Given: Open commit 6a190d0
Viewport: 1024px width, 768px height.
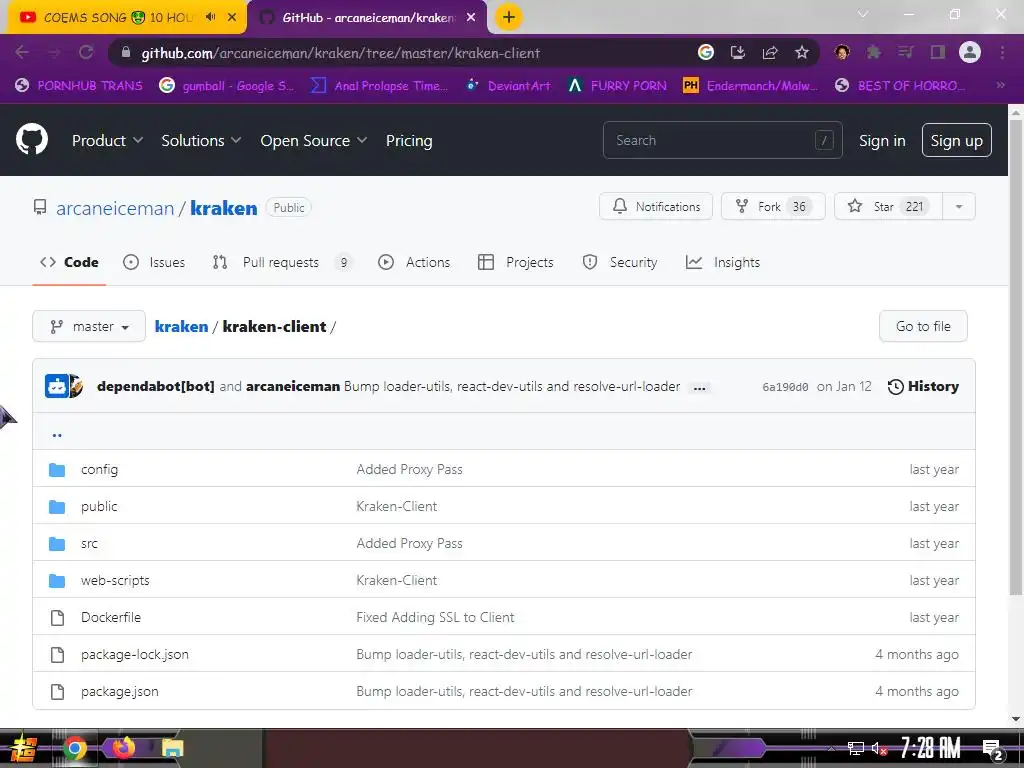Looking at the screenshot, I should coord(785,387).
